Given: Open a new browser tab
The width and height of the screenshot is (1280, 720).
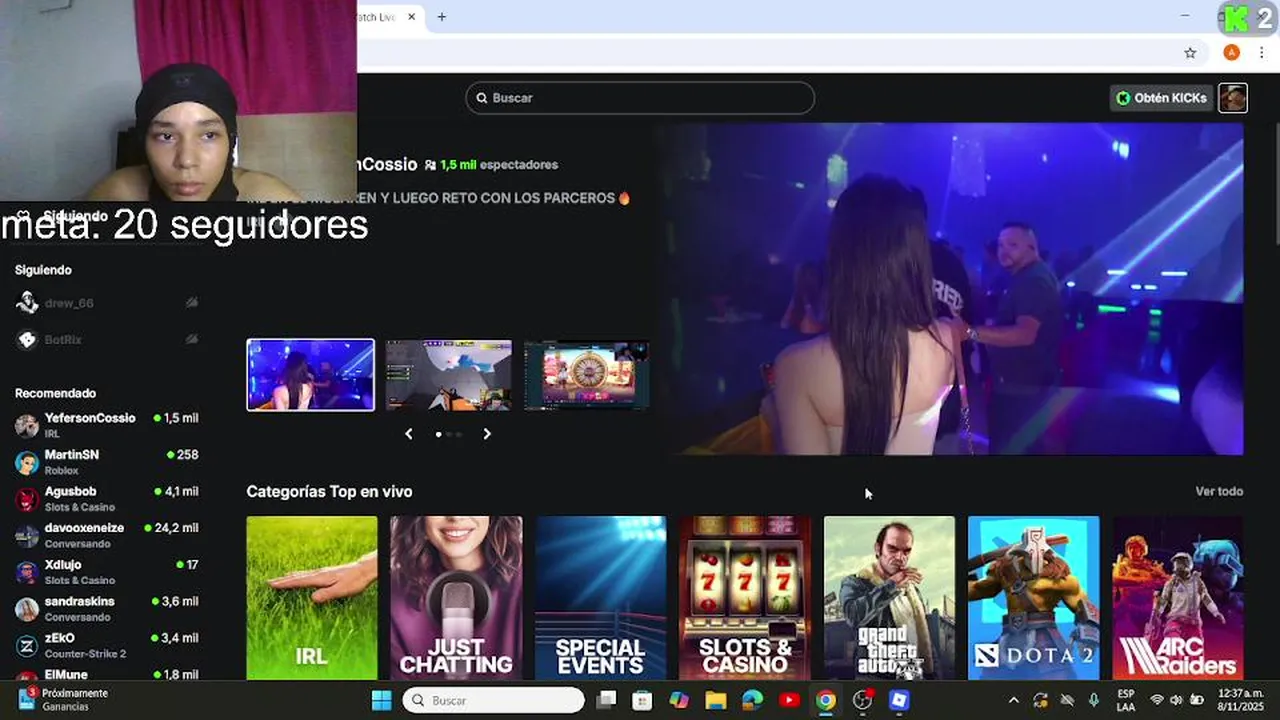Looking at the screenshot, I should (x=441, y=17).
